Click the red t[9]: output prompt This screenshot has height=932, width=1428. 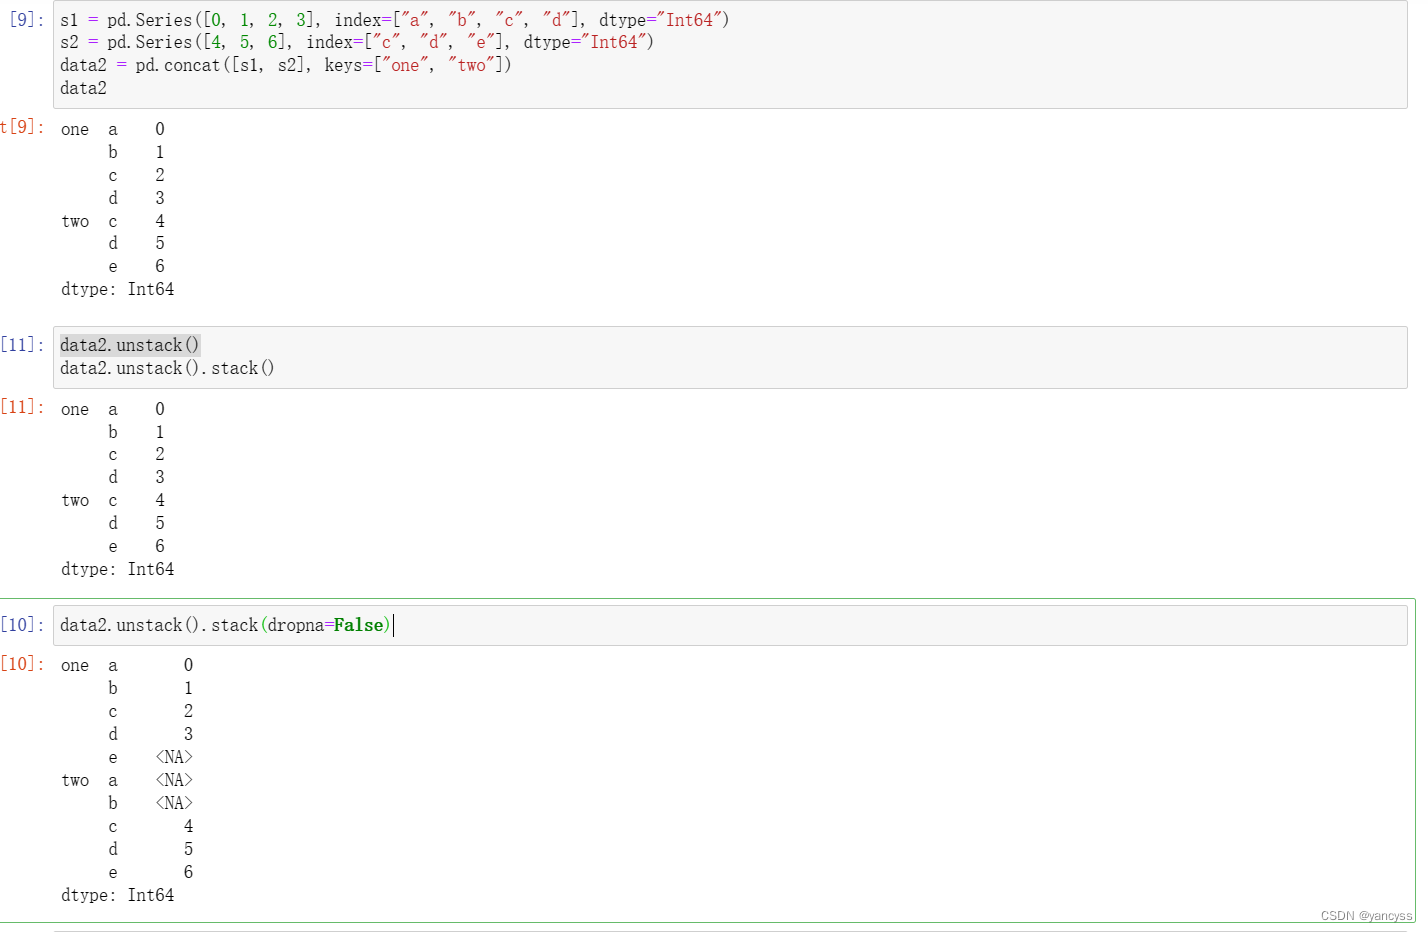(23, 127)
